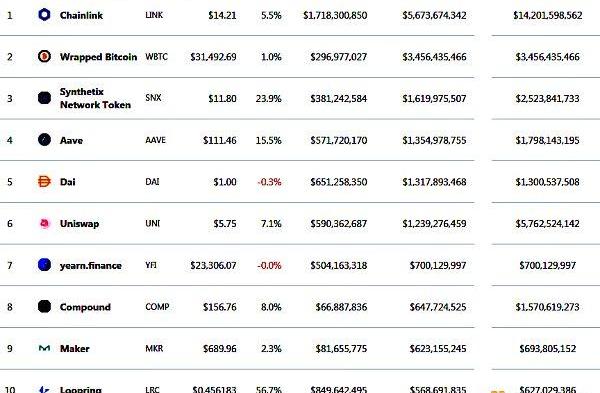Open the yearn.finance name link

pos(91,266)
